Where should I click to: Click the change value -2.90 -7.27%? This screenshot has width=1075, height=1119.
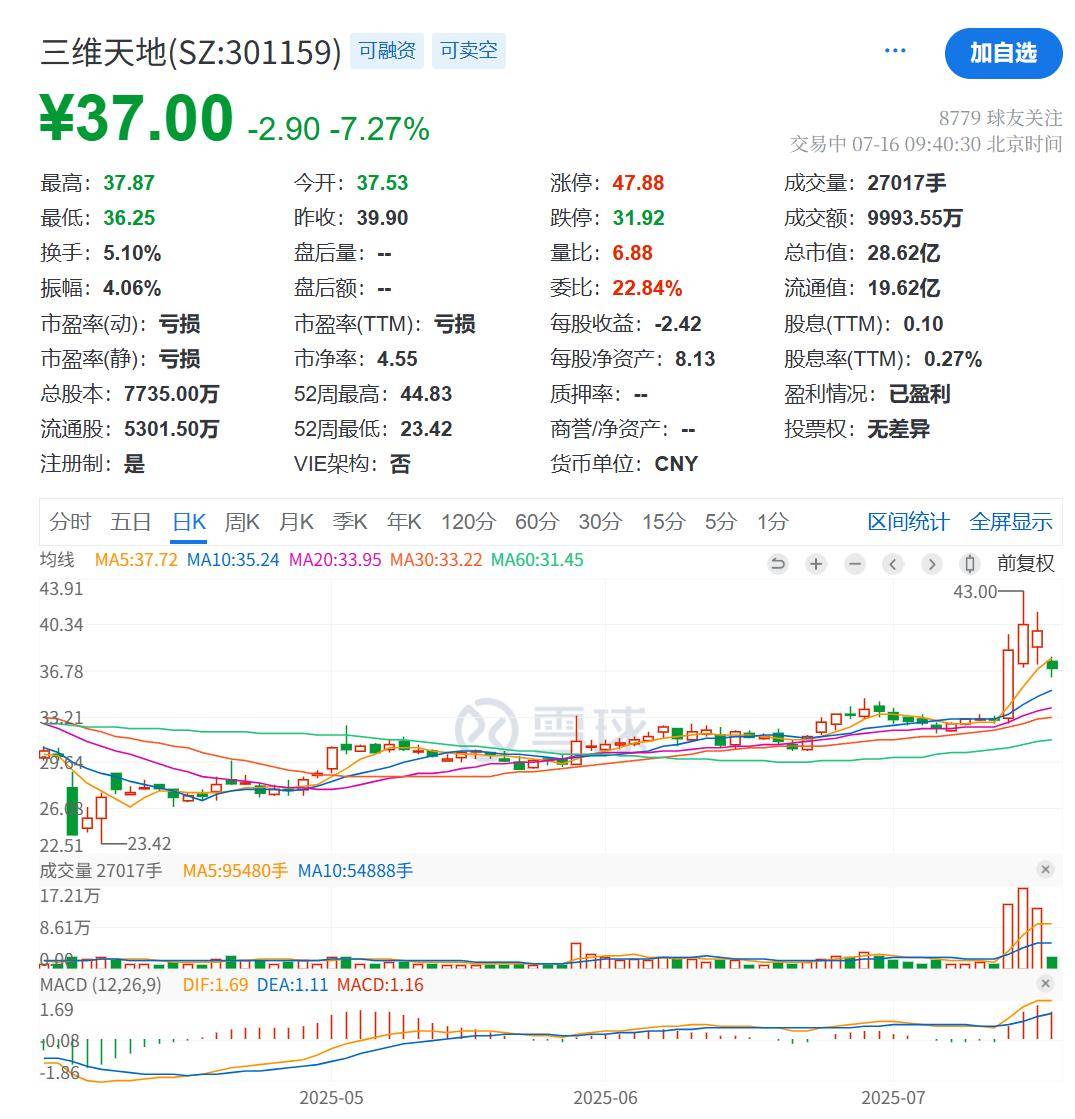[x=338, y=129]
